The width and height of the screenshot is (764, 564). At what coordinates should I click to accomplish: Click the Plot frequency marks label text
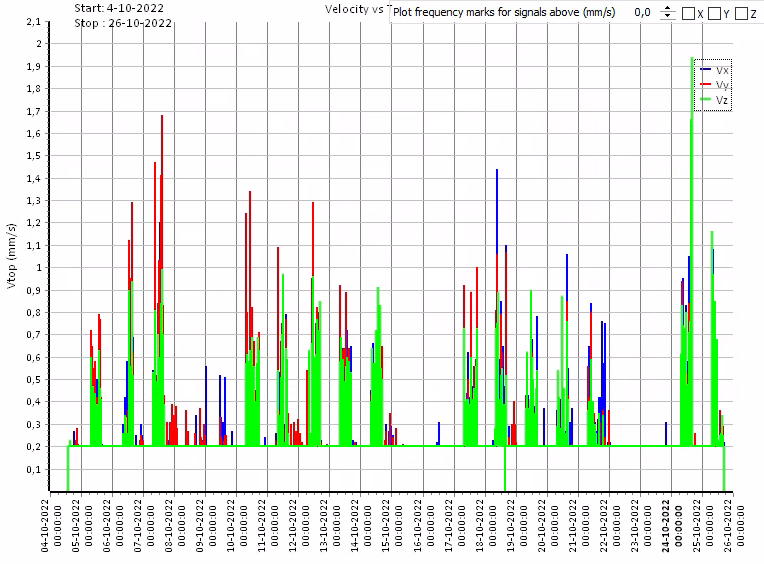[x=505, y=13]
